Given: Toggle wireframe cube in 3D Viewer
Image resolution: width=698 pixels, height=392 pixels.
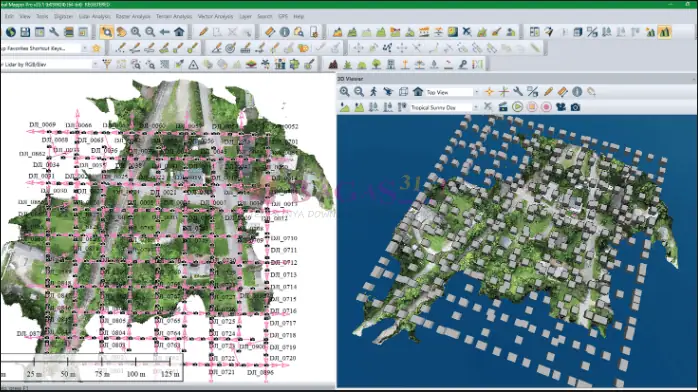Looking at the screenshot, I should coord(403,92).
